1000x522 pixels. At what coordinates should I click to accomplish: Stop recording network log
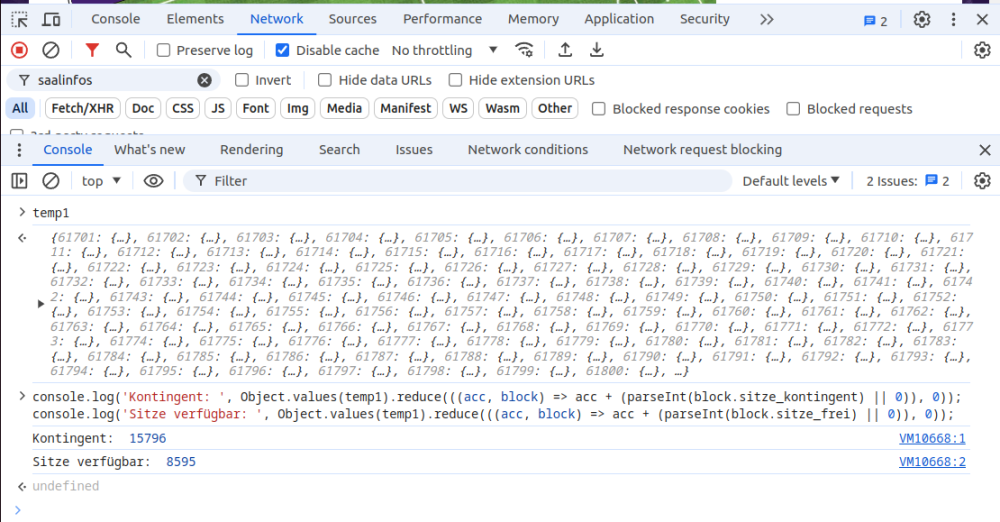(19, 50)
